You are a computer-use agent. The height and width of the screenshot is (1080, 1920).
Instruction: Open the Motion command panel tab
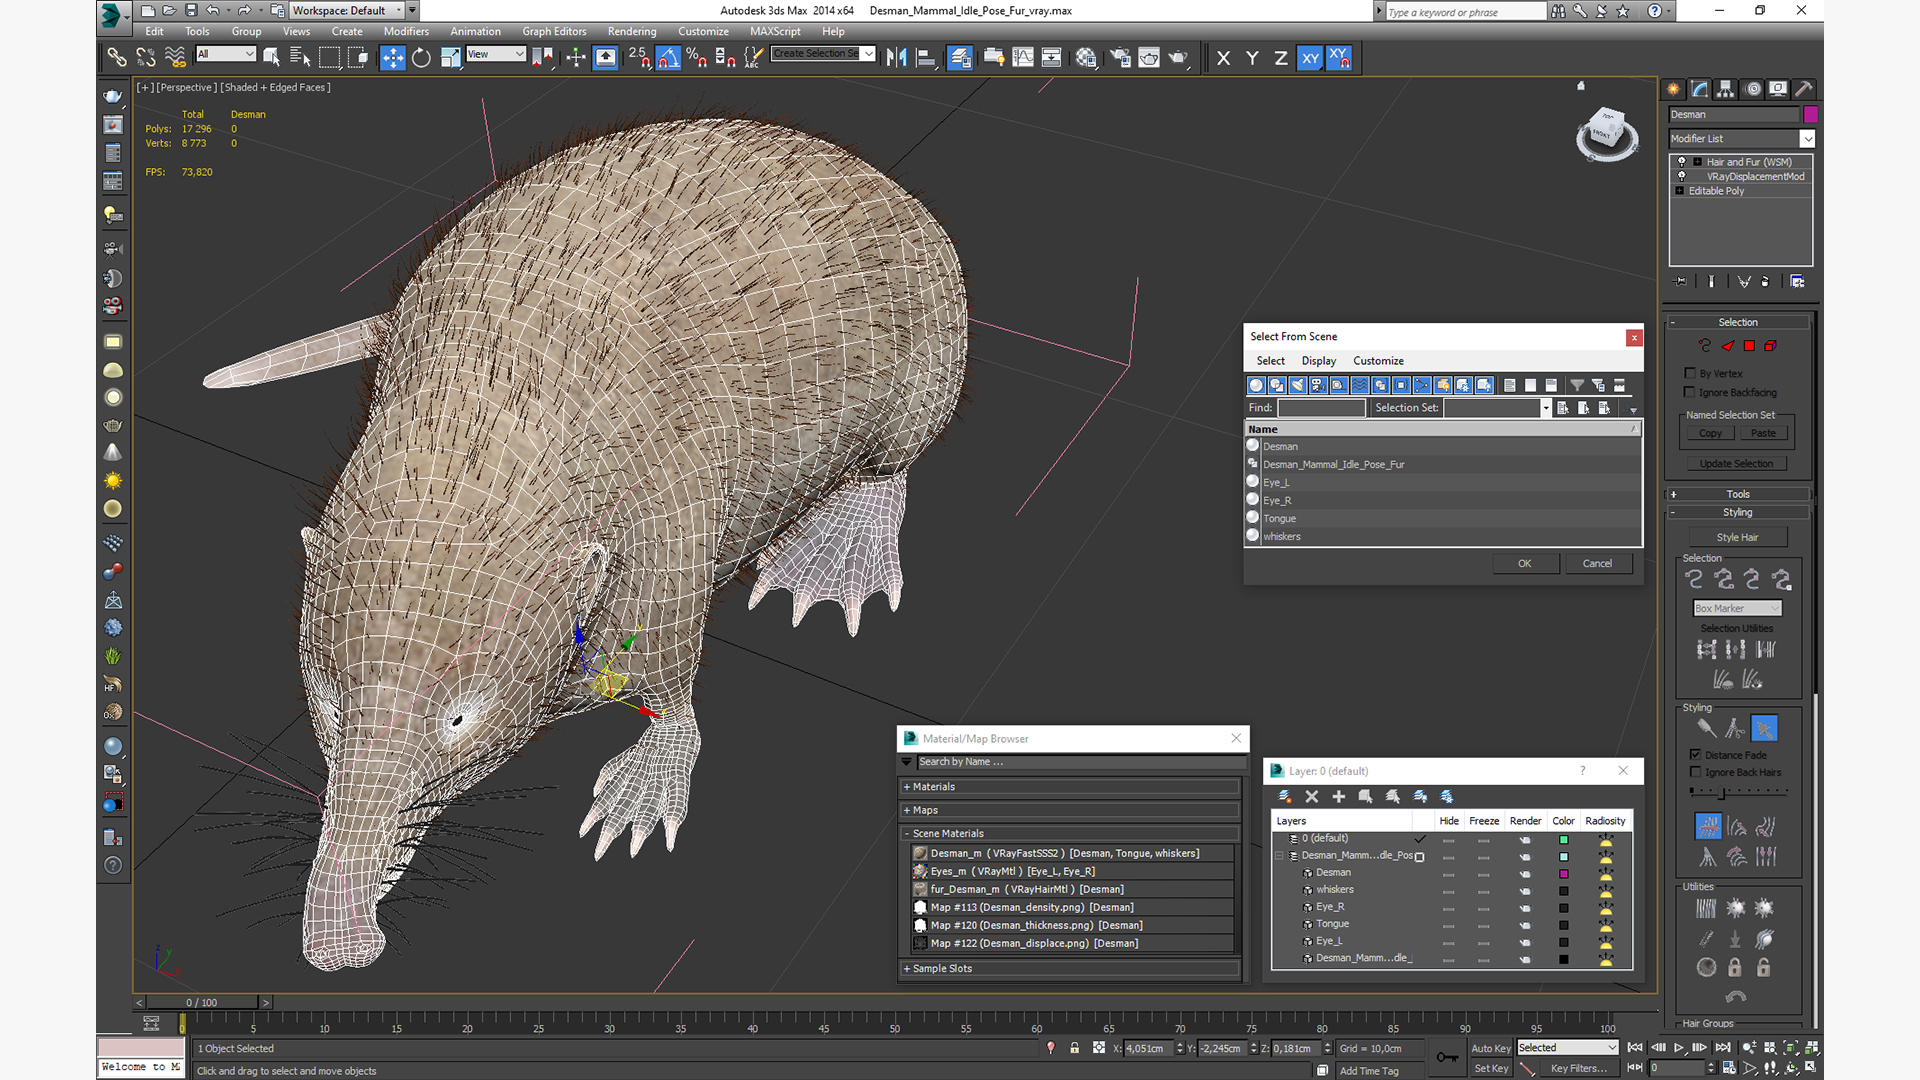[x=1752, y=89]
